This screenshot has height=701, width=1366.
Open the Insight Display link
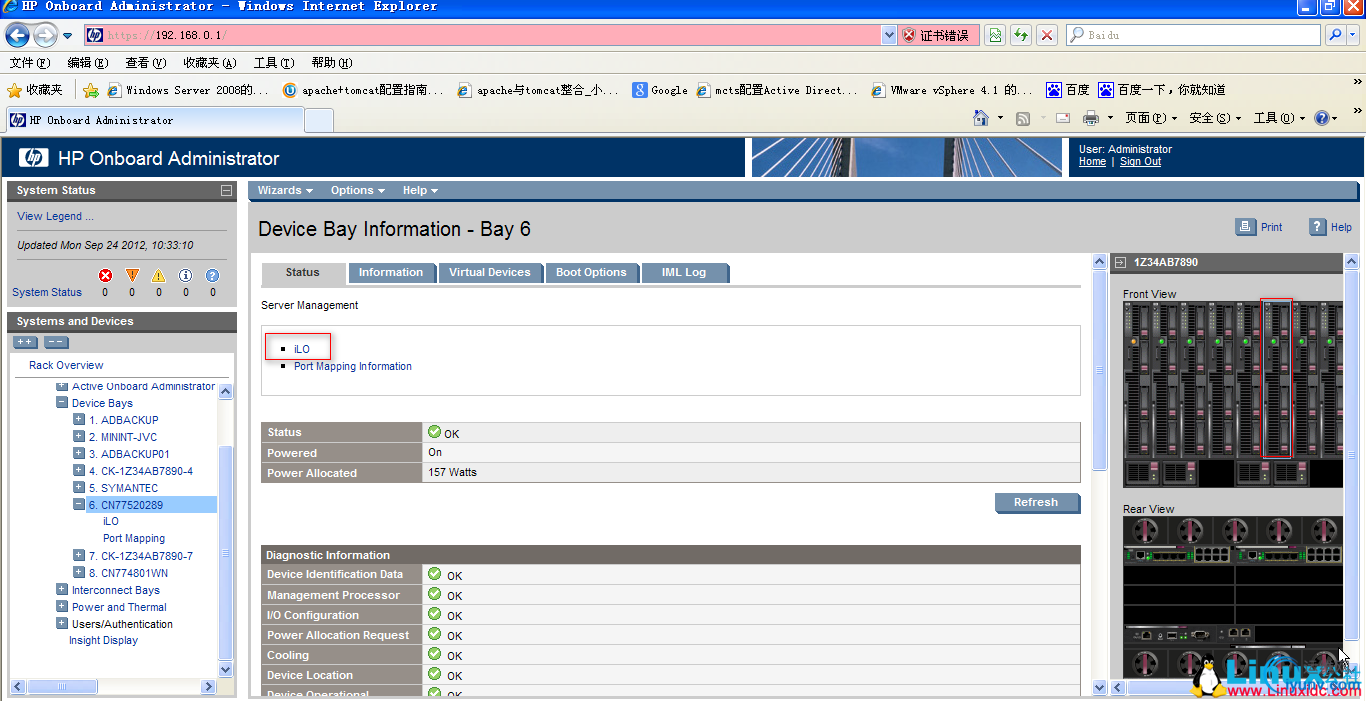pos(103,640)
